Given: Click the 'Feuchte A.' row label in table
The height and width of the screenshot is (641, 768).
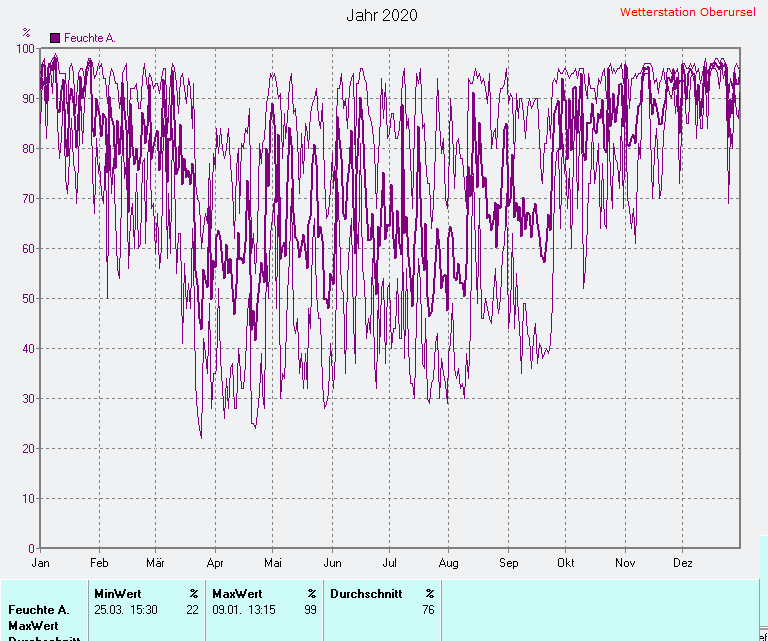Looking at the screenshot, I should click(39, 610).
